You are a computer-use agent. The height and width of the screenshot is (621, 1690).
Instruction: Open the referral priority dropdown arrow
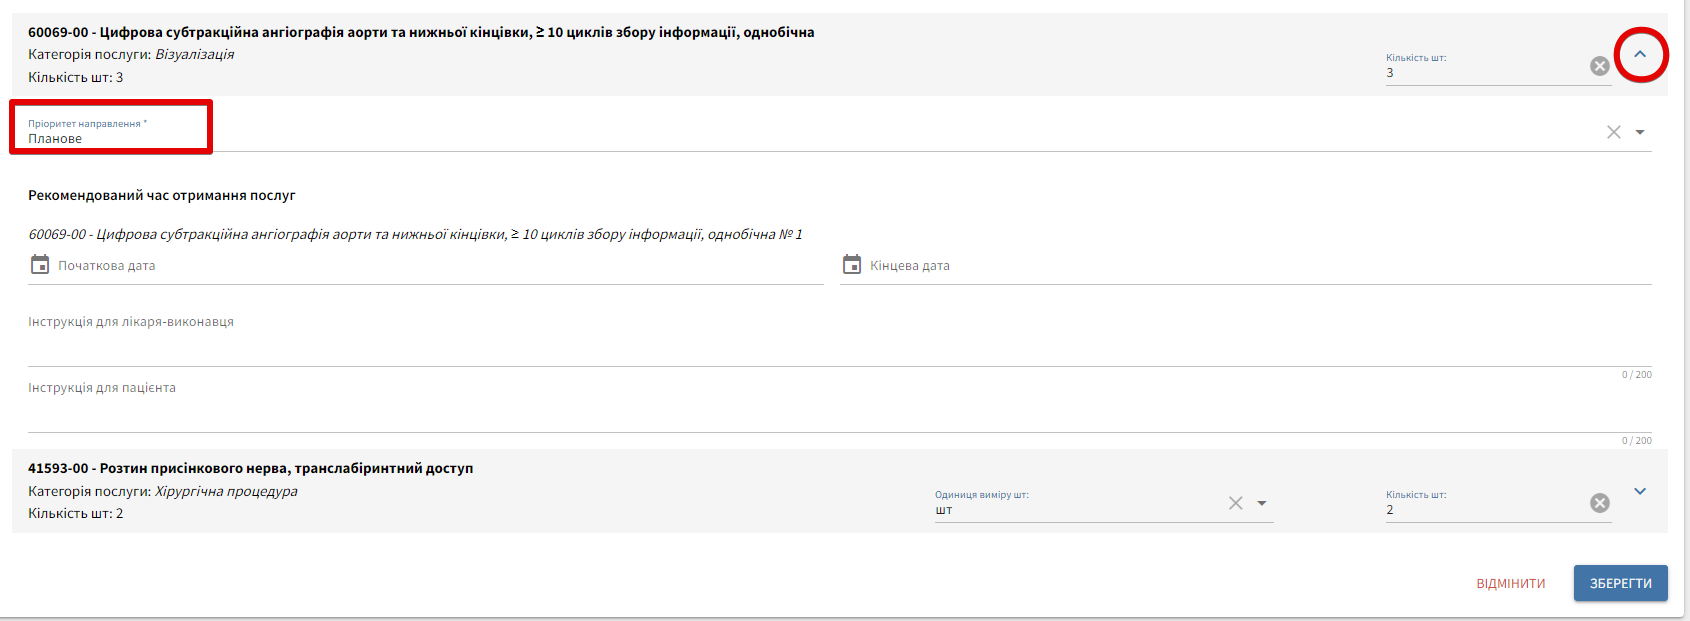[1640, 132]
